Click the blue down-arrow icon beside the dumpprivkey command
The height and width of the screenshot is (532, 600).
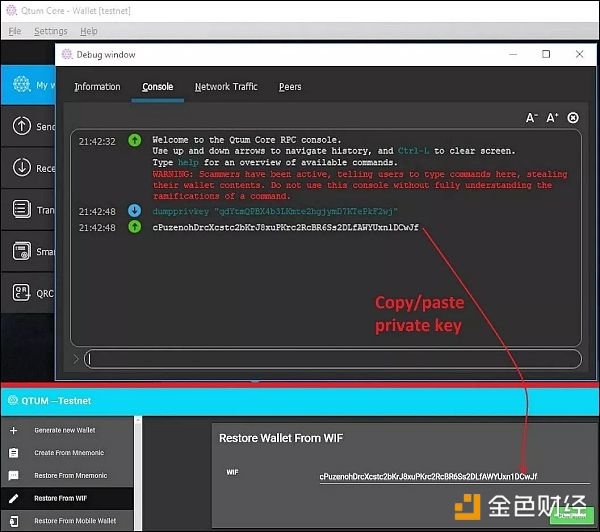point(134,211)
